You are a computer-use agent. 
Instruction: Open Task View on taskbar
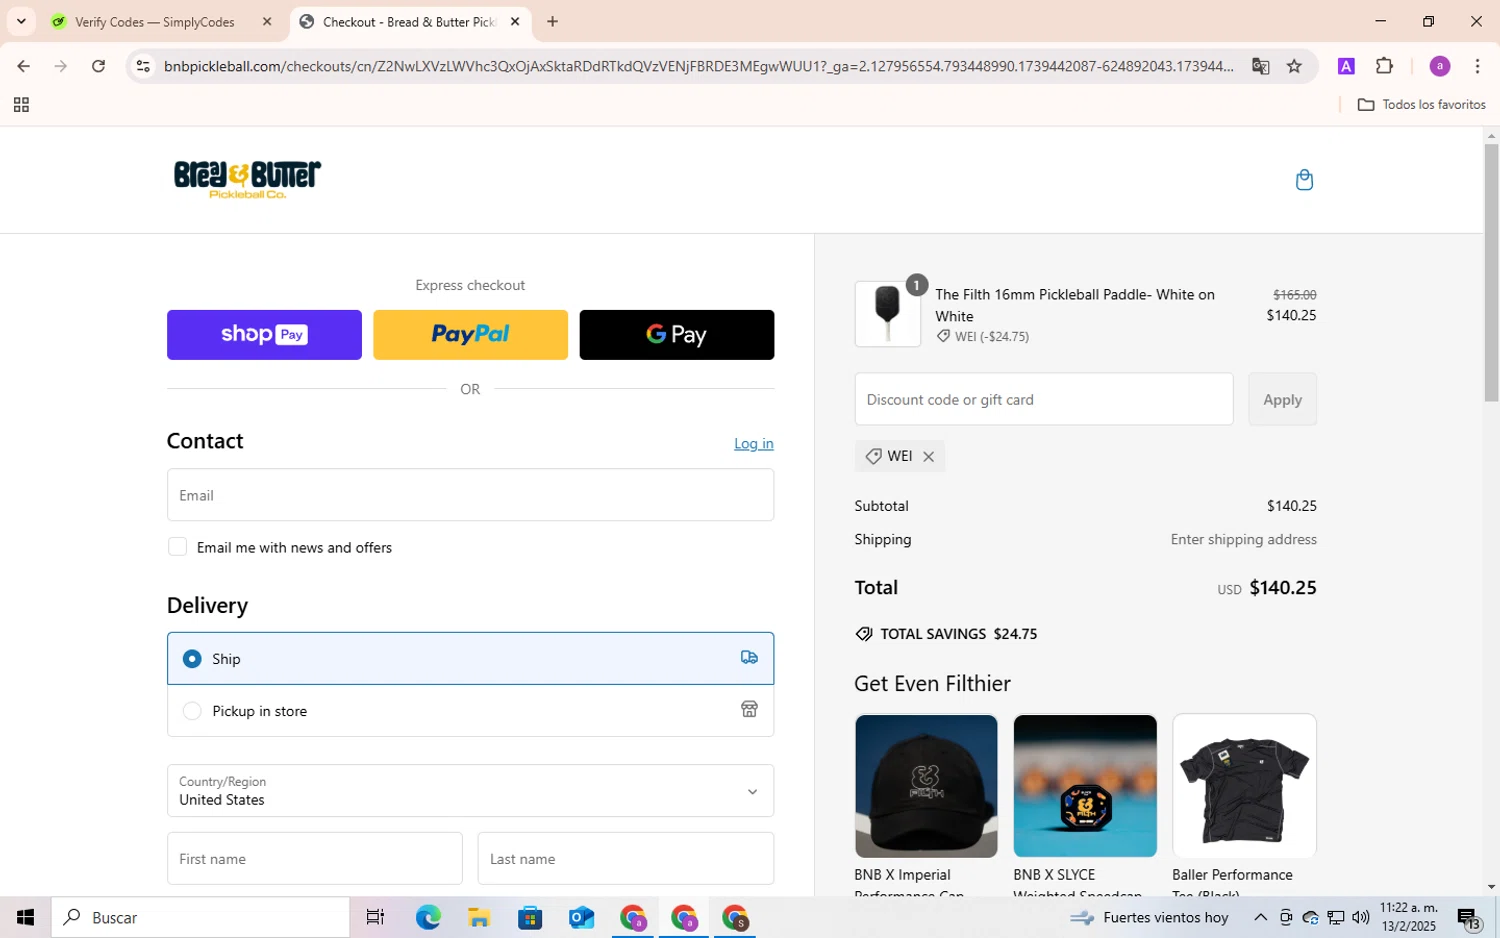[x=375, y=918]
